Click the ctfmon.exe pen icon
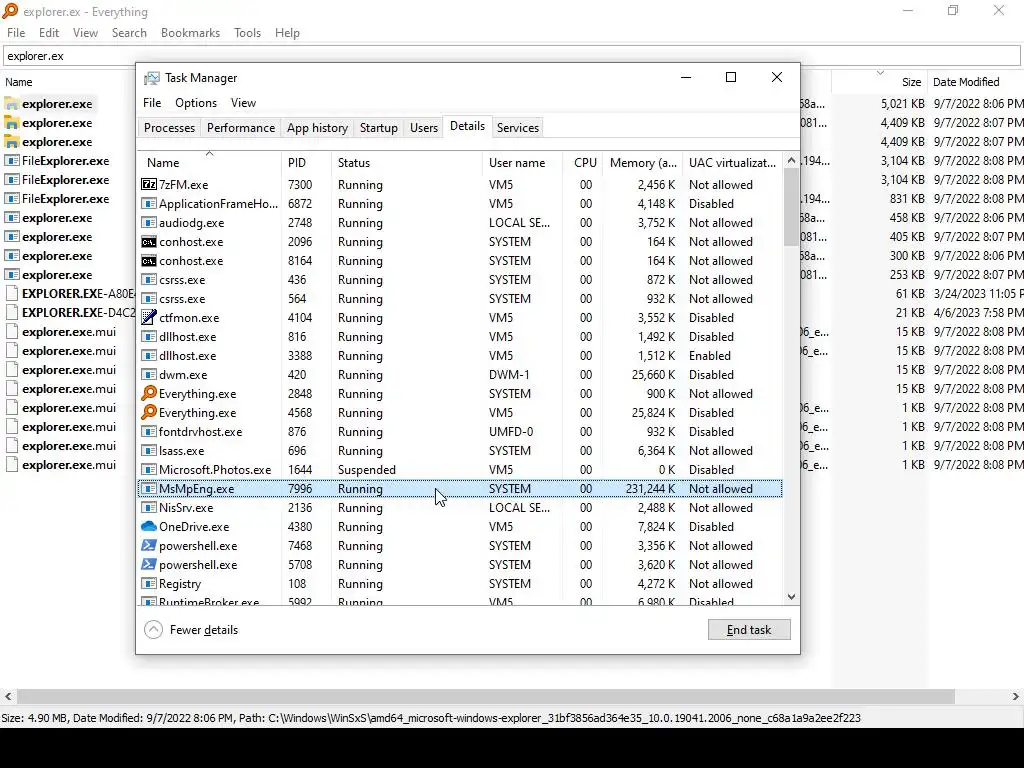The image size is (1024, 768). click(149, 317)
